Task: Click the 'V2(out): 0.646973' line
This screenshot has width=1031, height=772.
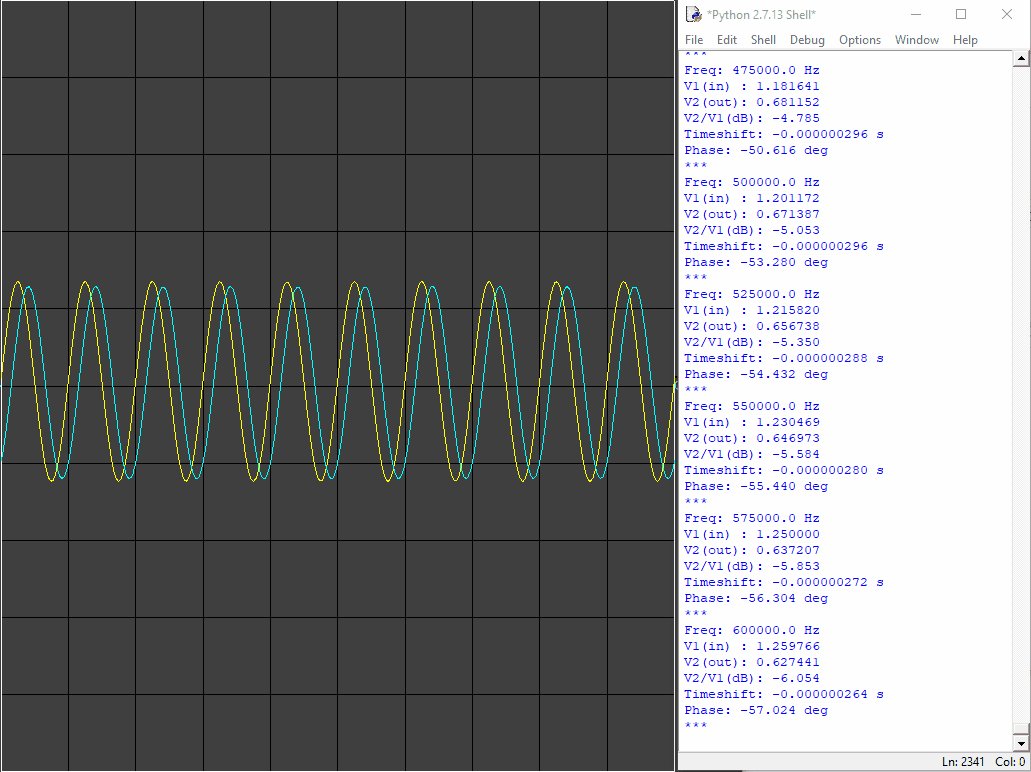Action: coord(752,438)
